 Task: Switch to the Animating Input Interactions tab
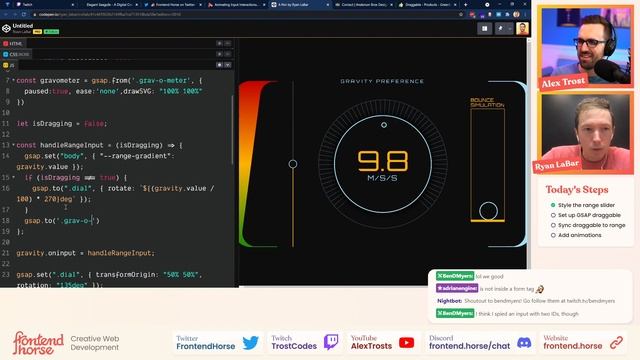tap(236, 4)
